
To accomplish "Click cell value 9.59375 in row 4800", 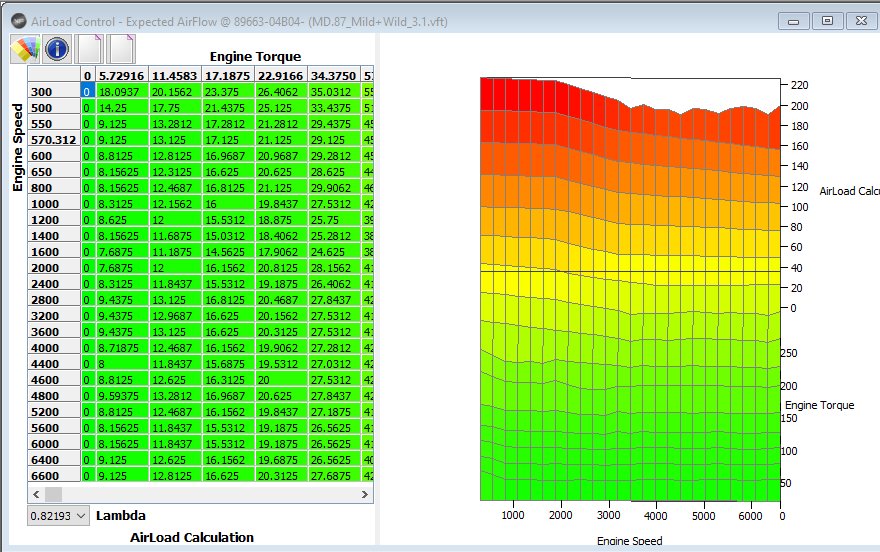I will (x=122, y=395).
